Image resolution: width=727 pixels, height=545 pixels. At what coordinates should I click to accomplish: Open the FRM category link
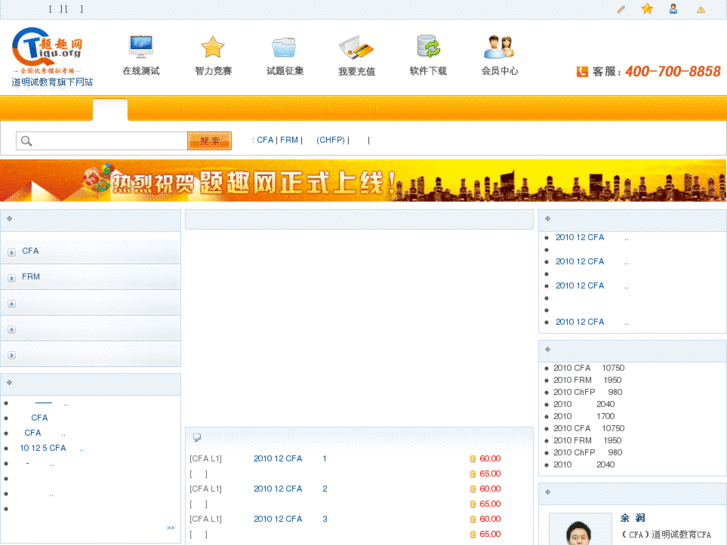[31, 276]
